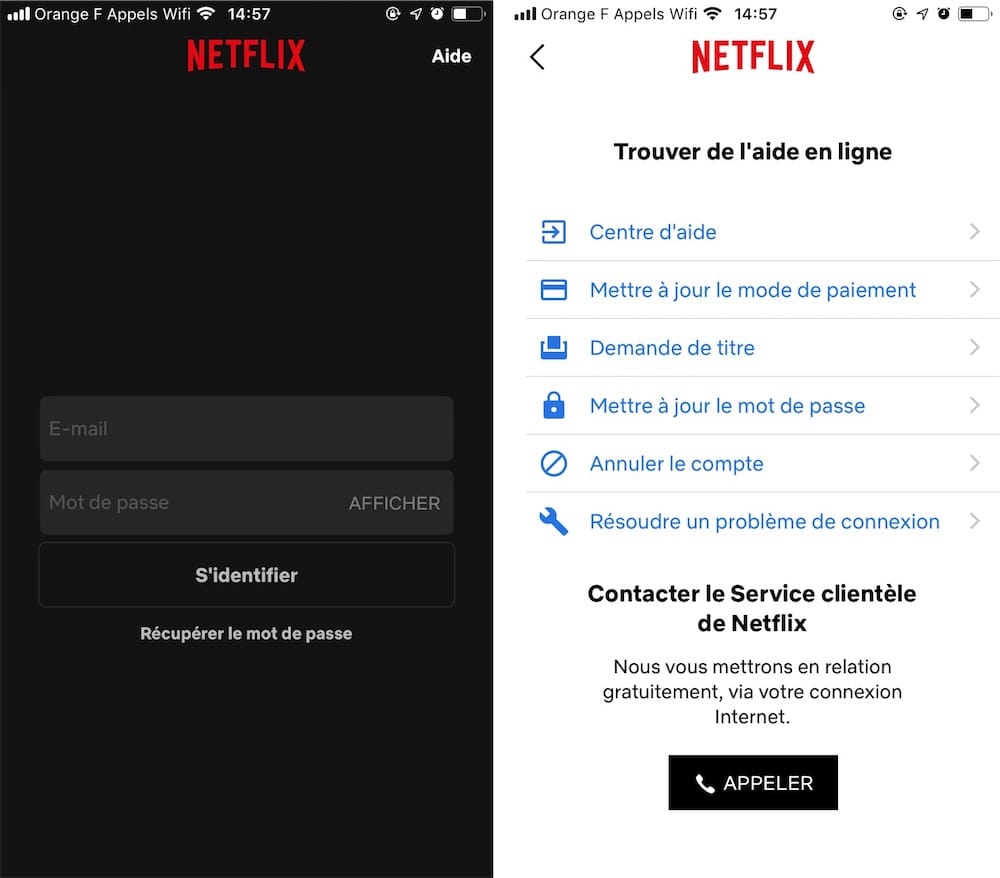Screen dimensions: 1000x878
Task: Click the Demande de titre inbox icon
Action: click(553, 348)
